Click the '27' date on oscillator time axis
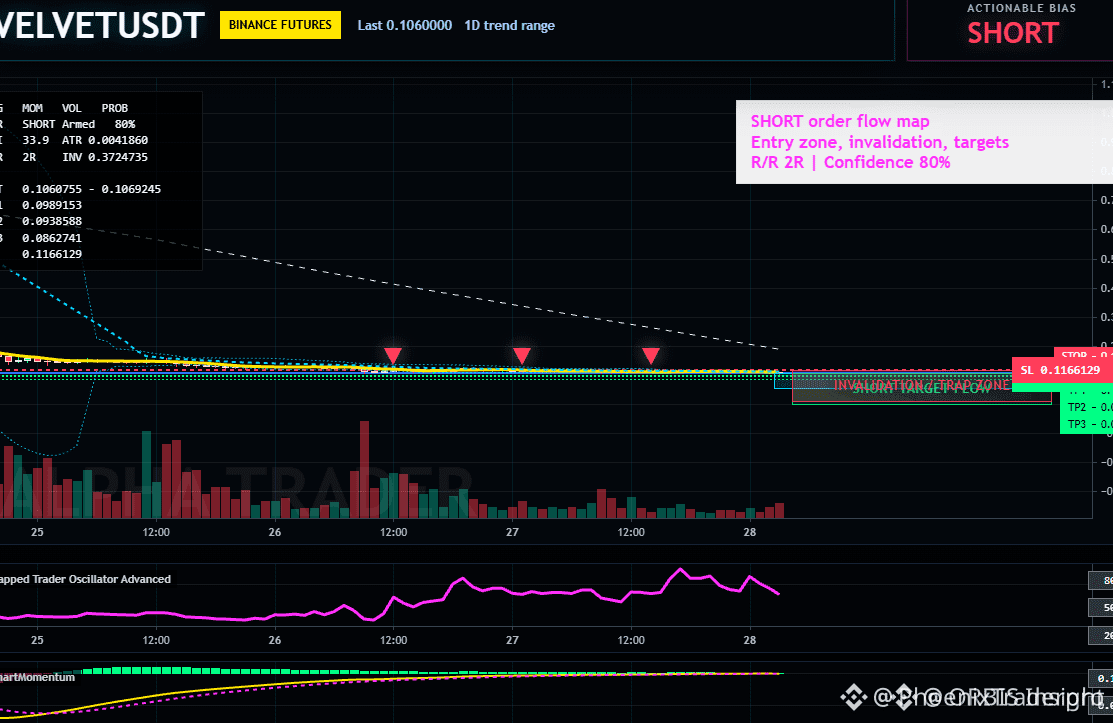This screenshot has height=723, width=1113. coord(512,640)
